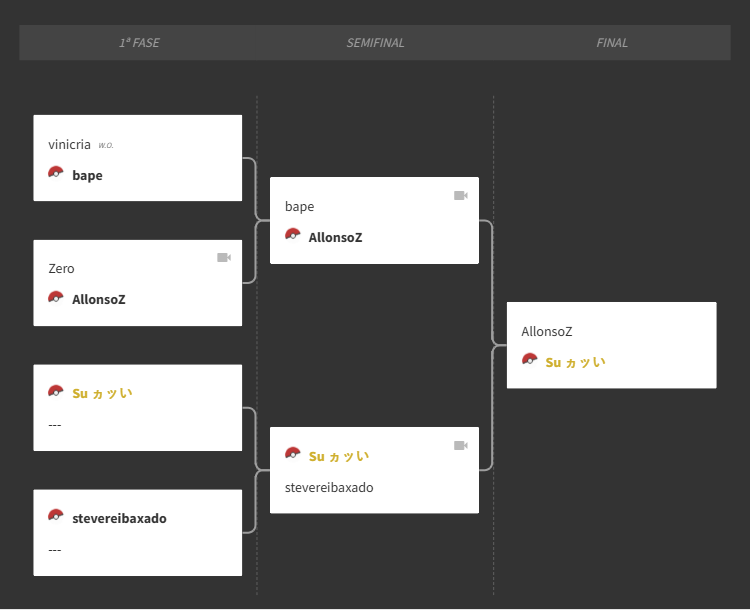Image resolution: width=750 pixels, height=610 pixels.
Task: Select the SEMIFINAL column header
Action: point(375,43)
